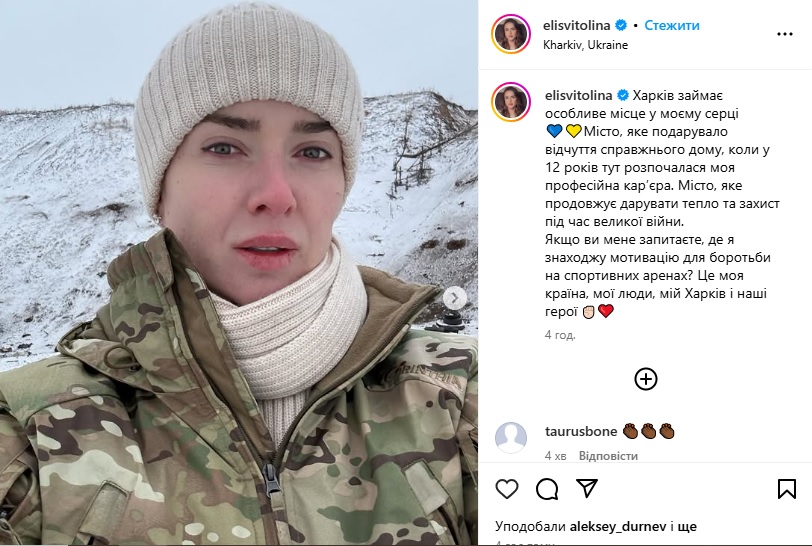Open the elisvitolina avatar beside the caption

tap(511, 102)
